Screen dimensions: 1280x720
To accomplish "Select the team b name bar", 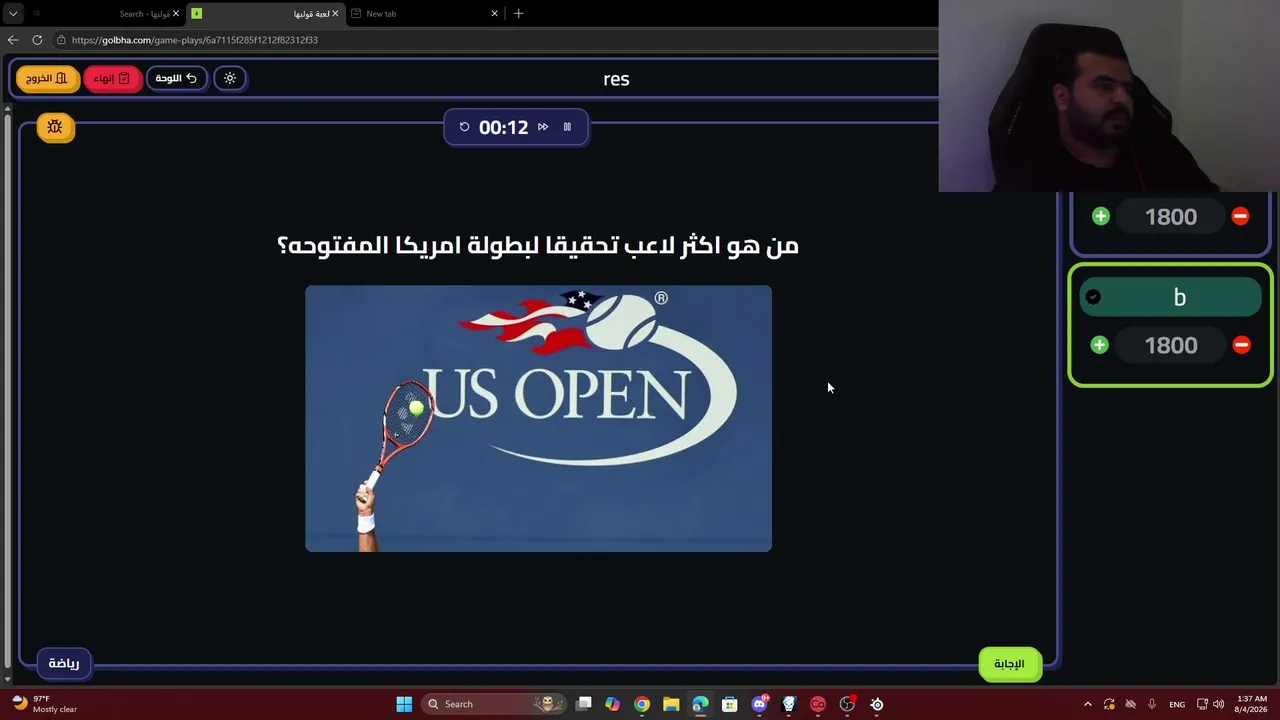I will click(1171, 297).
